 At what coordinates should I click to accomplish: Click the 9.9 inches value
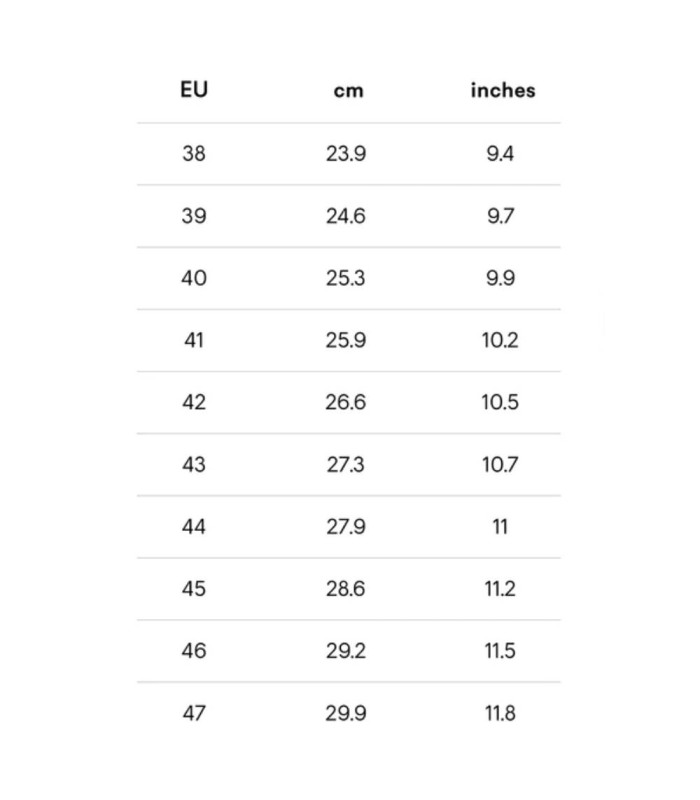click(x=500, y=278)
